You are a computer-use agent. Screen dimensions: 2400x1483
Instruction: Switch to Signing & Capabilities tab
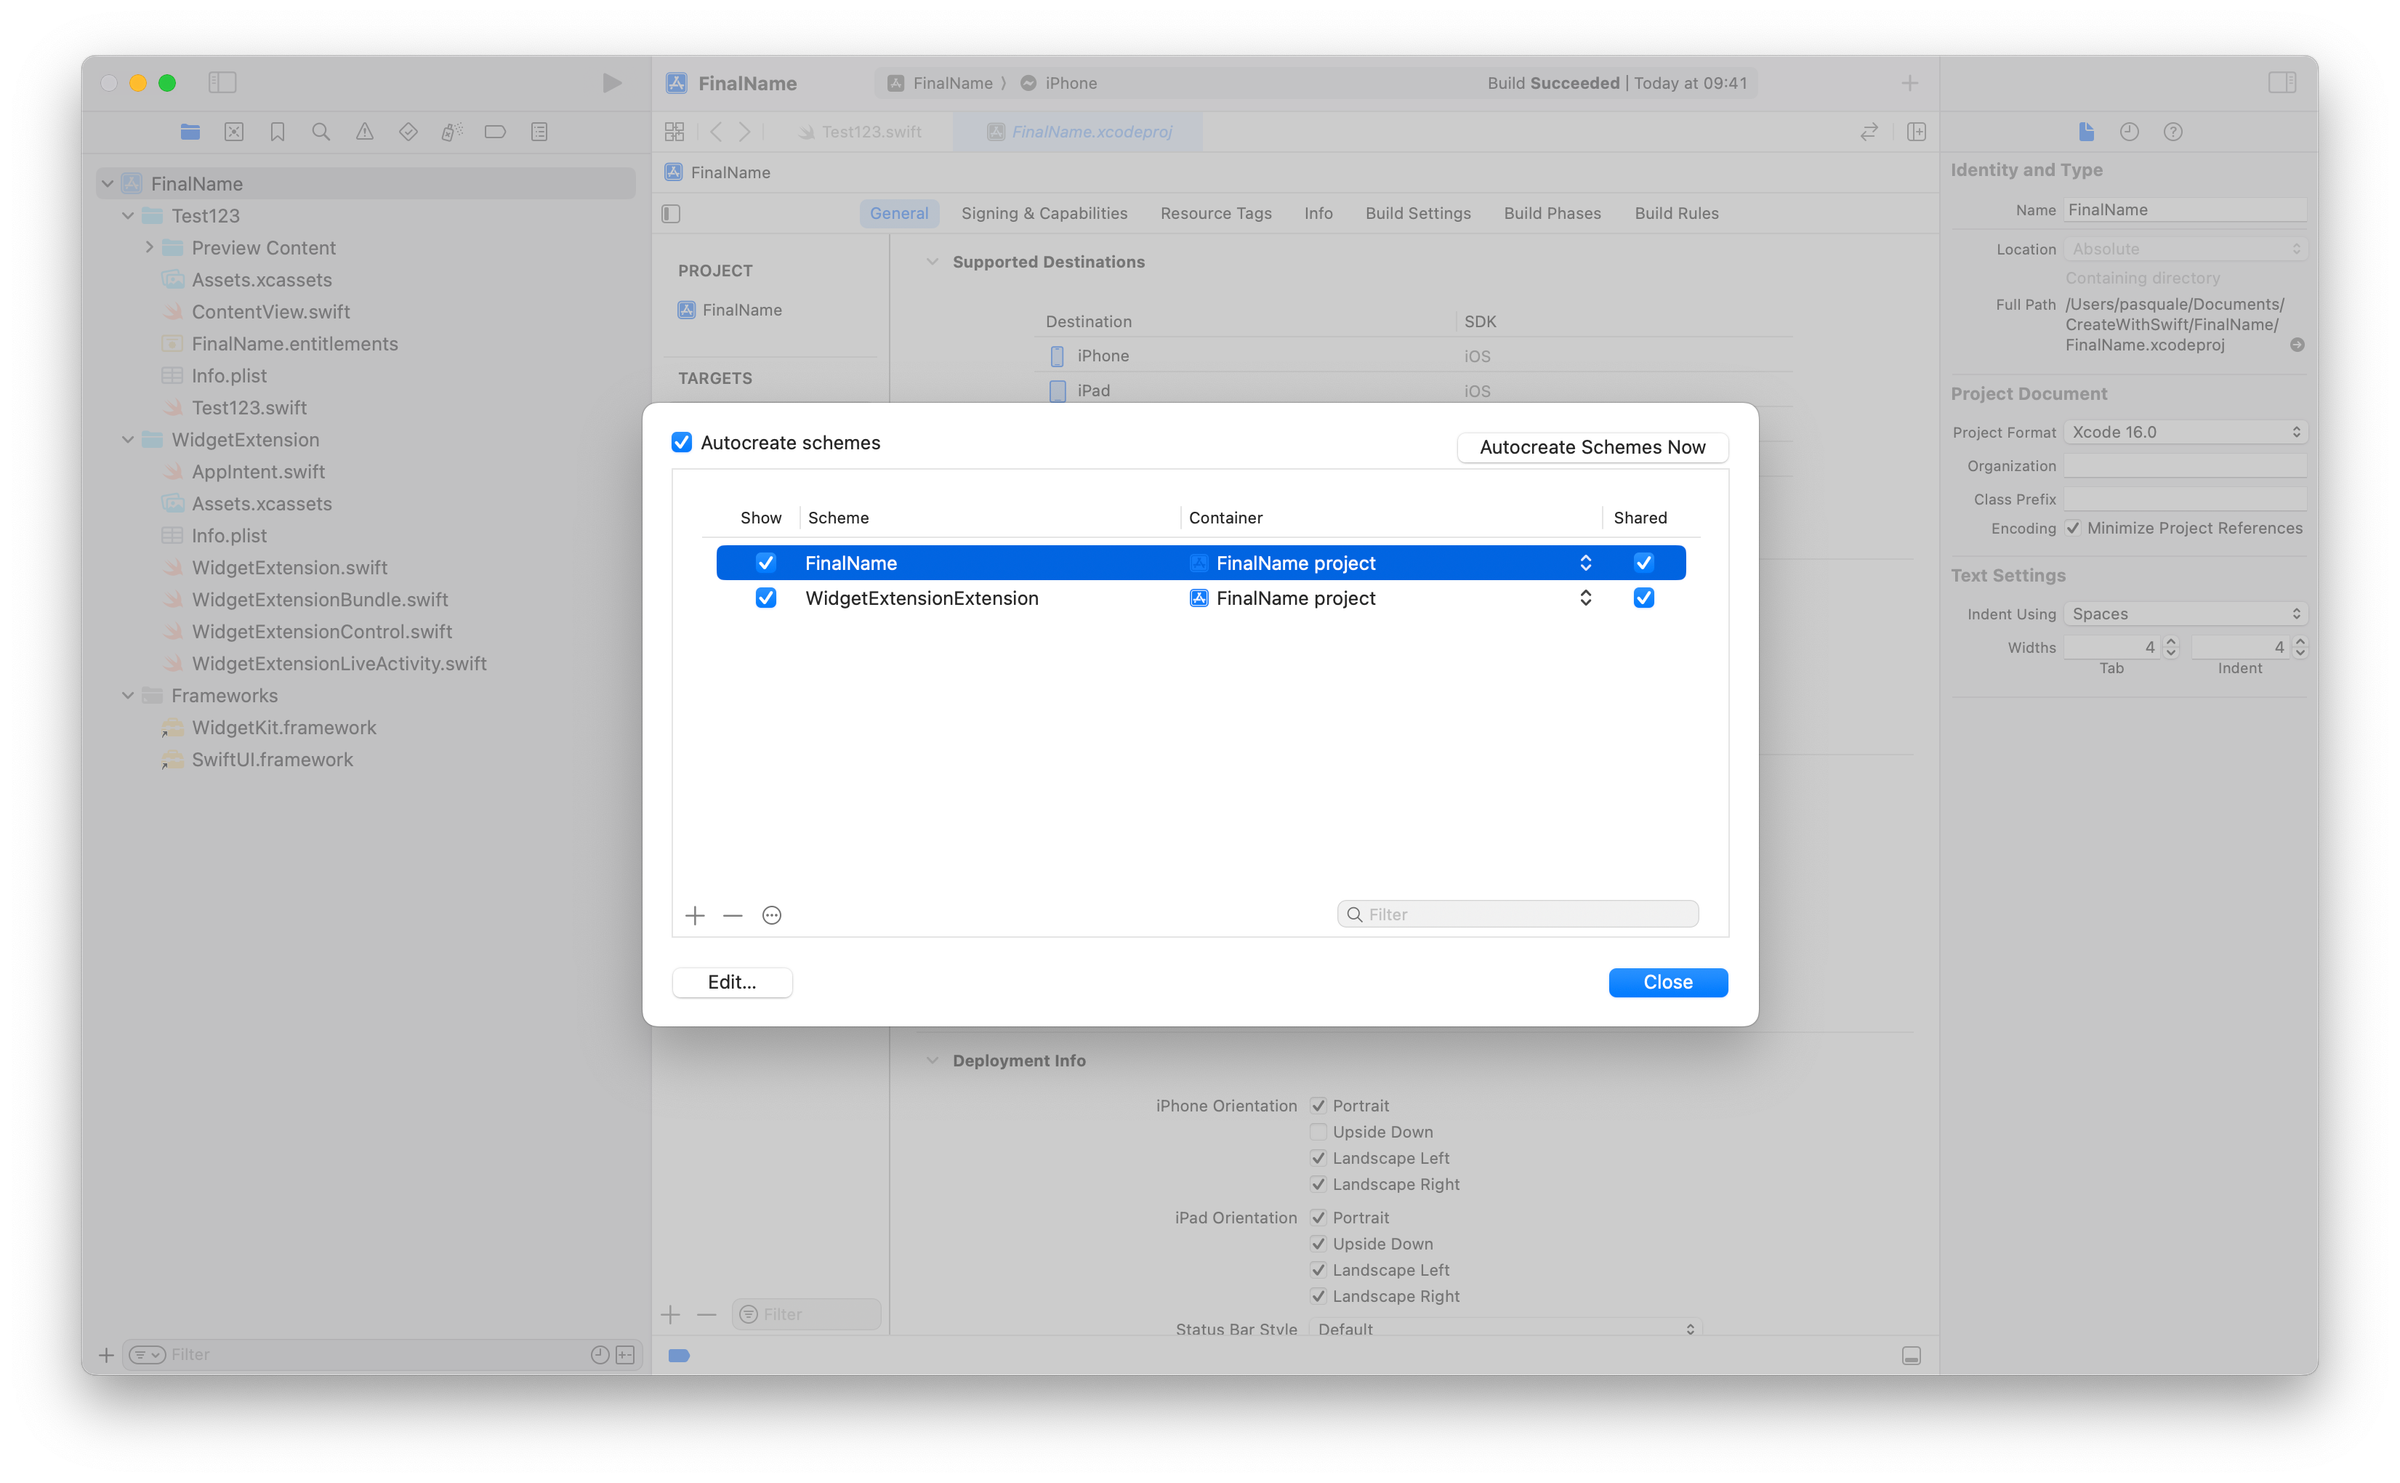(1044, 213)
